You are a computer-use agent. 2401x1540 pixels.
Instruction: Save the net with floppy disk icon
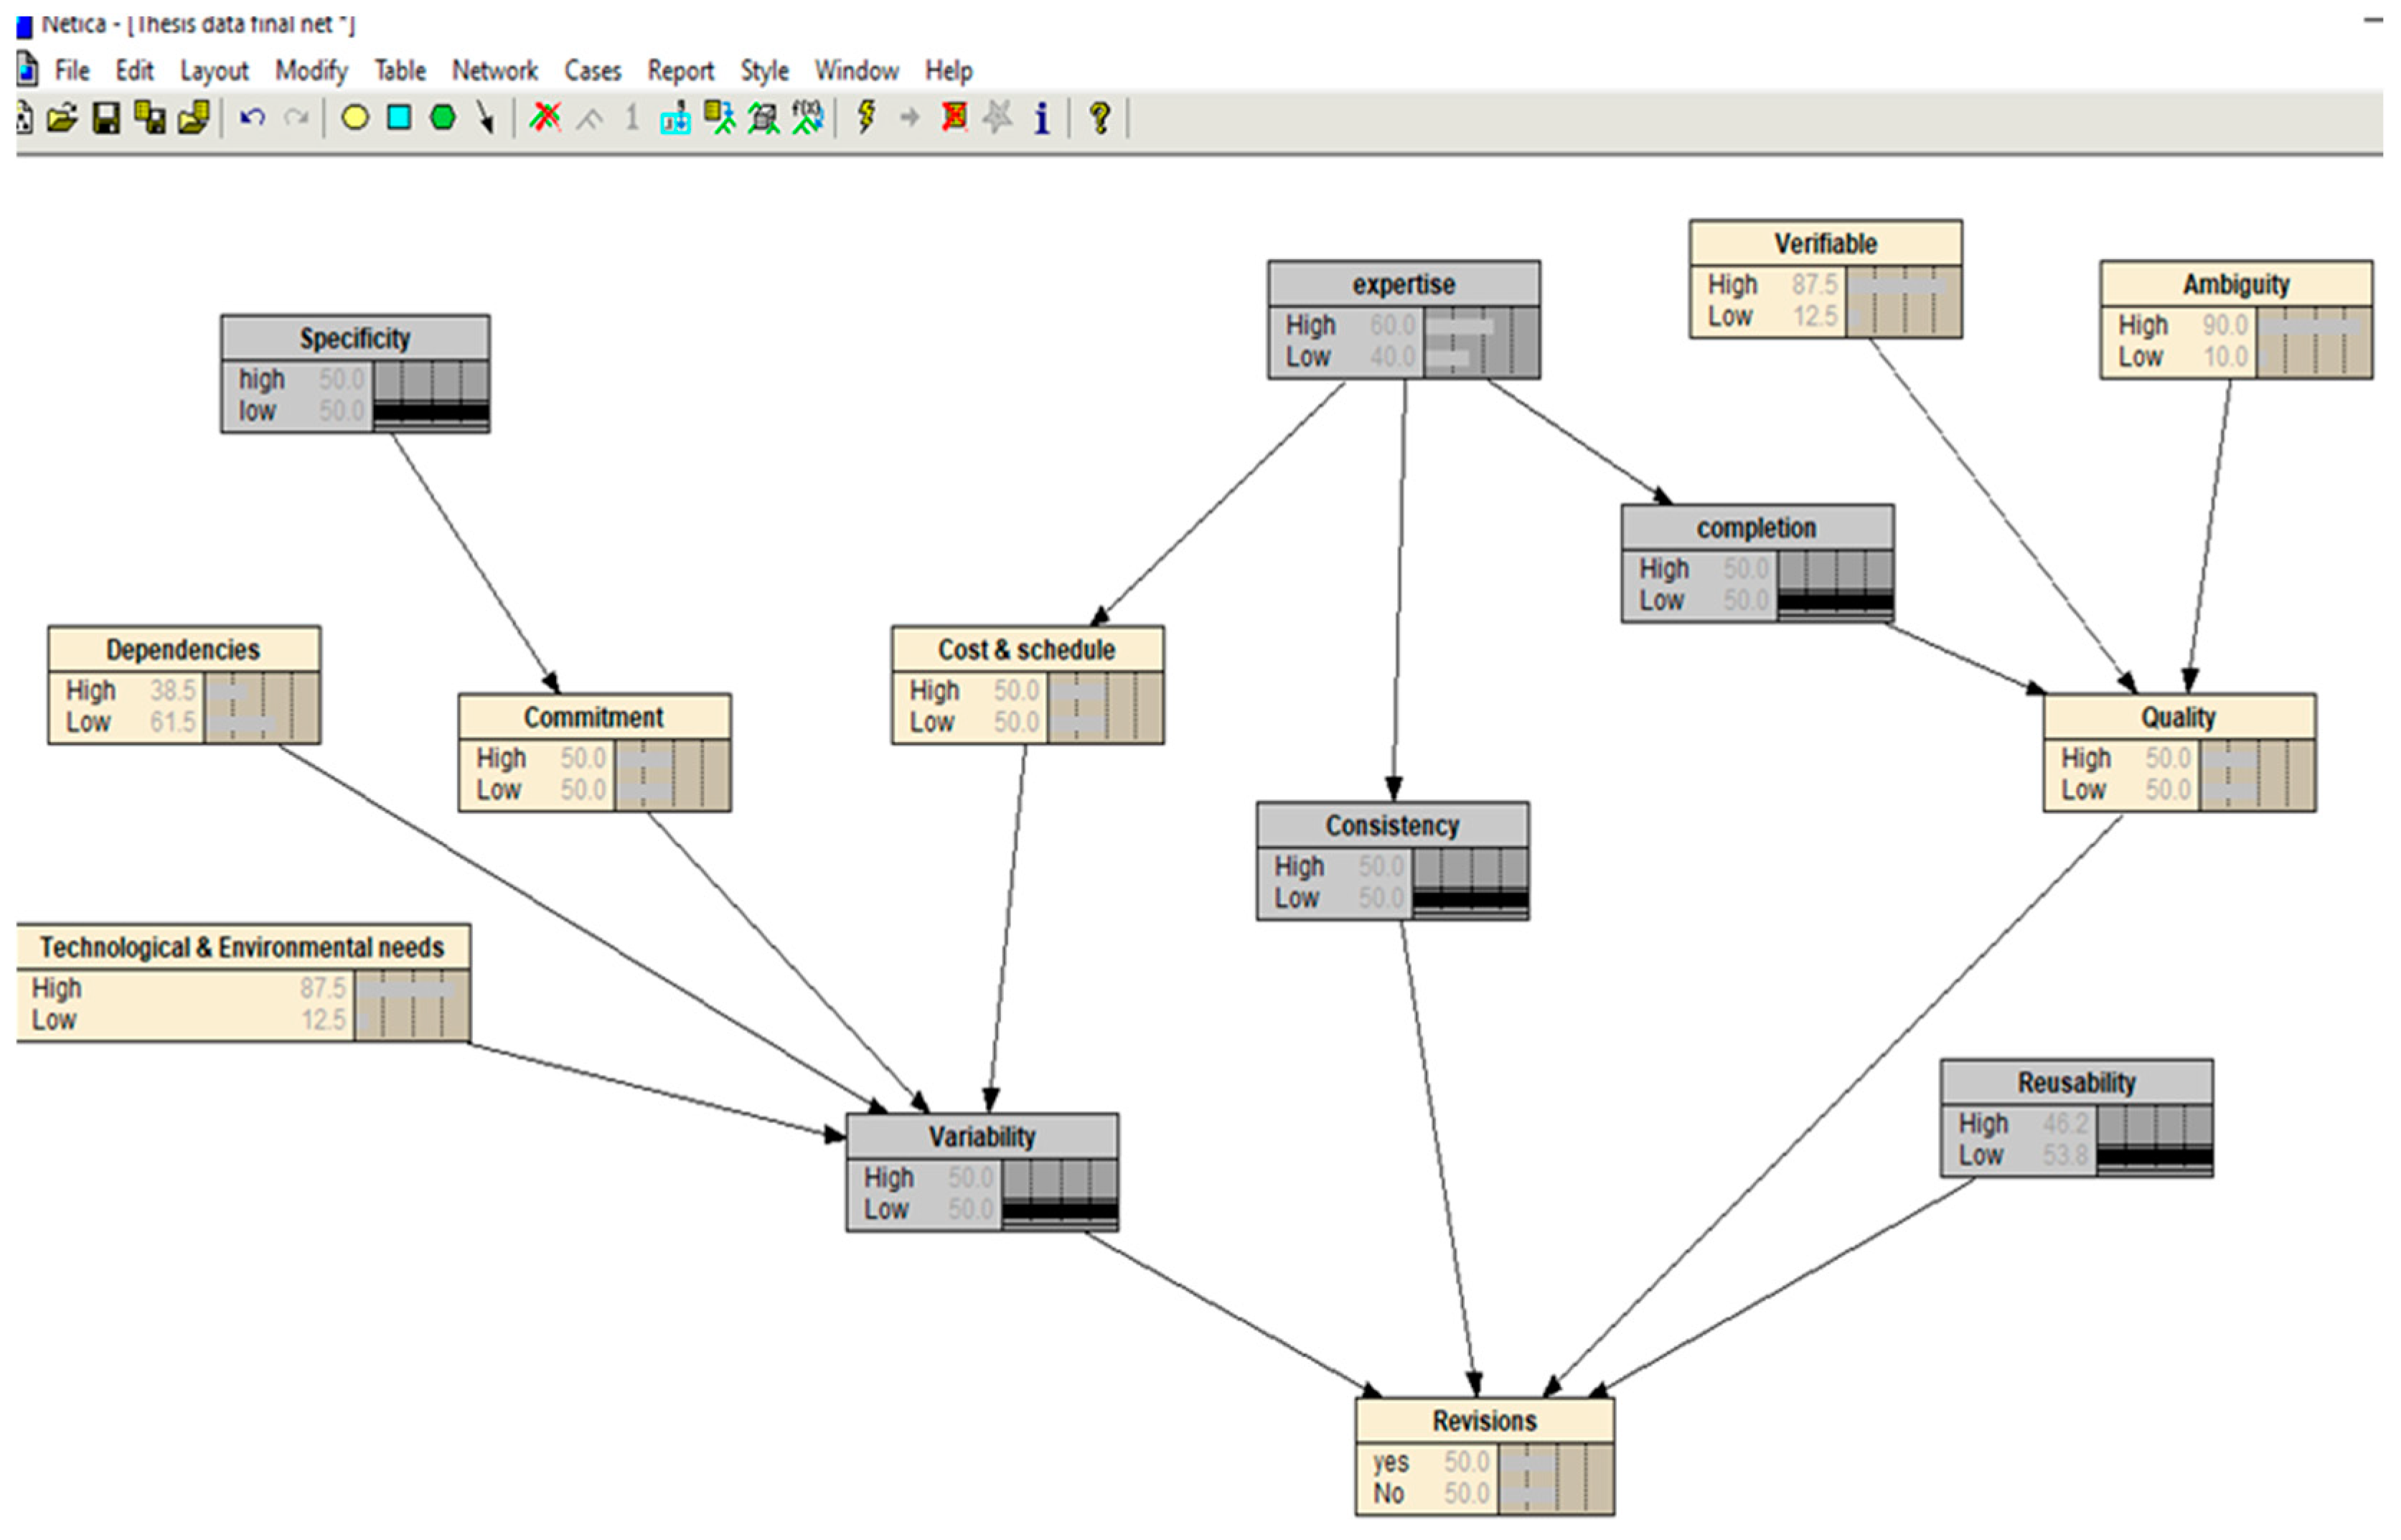tap(106, 118)
